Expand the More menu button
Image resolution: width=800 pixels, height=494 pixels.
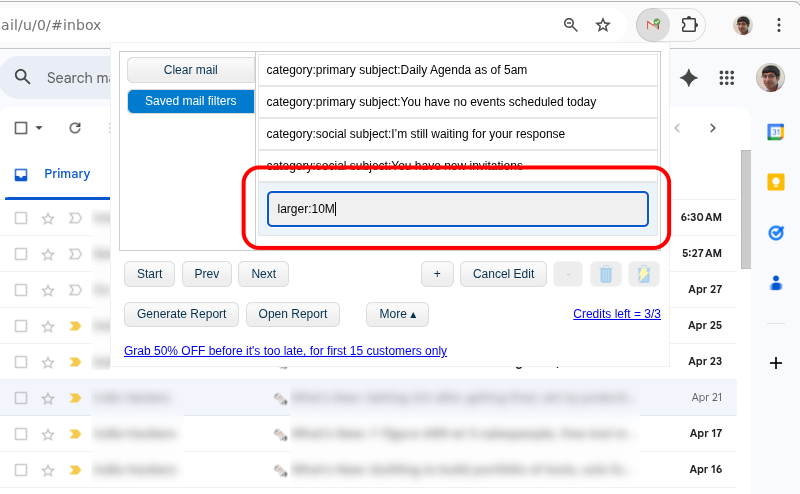[397, 314]
